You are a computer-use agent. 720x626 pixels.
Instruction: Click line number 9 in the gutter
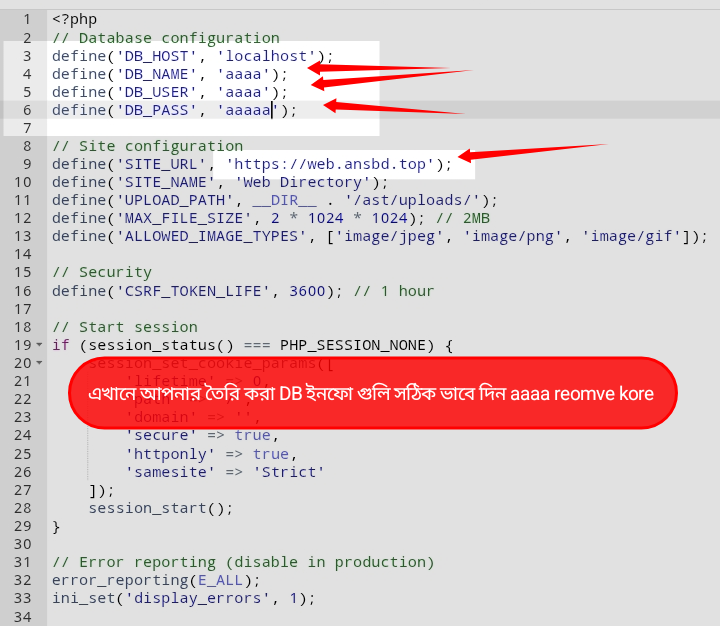coord(26,164)
